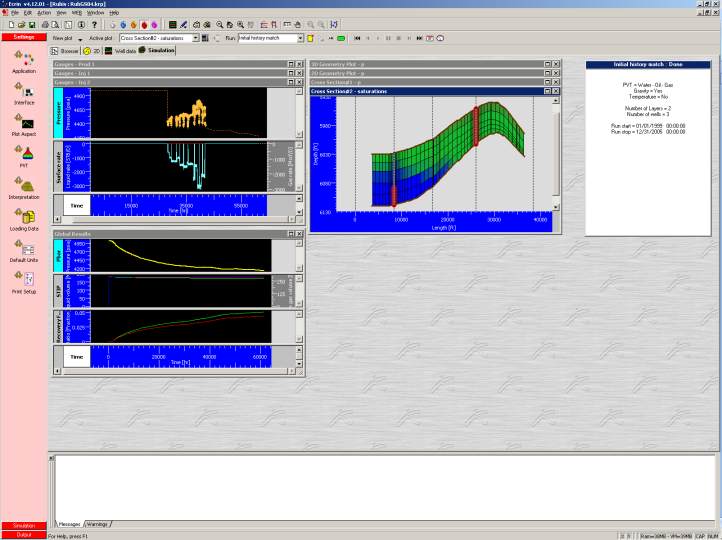Open the PVT settings icon
The image size is (722, 540).
(23, 153)
